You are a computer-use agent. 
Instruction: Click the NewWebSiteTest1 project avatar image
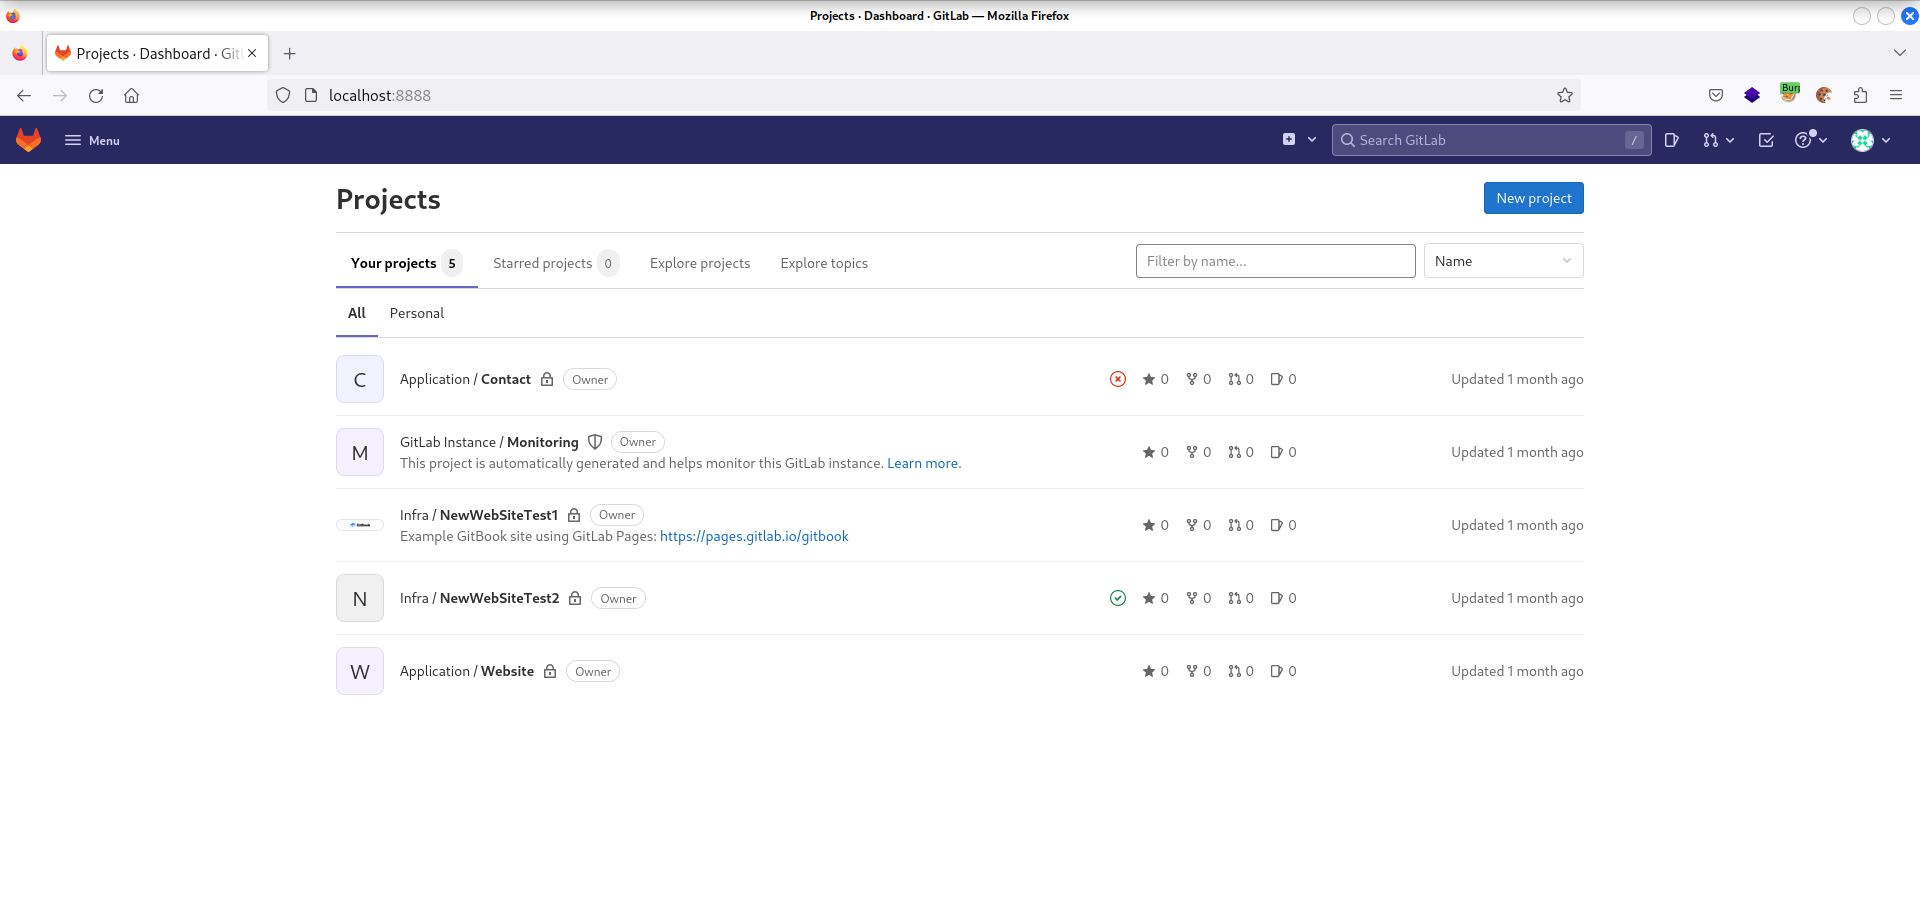pyautogui.click(x=360, y=525)
